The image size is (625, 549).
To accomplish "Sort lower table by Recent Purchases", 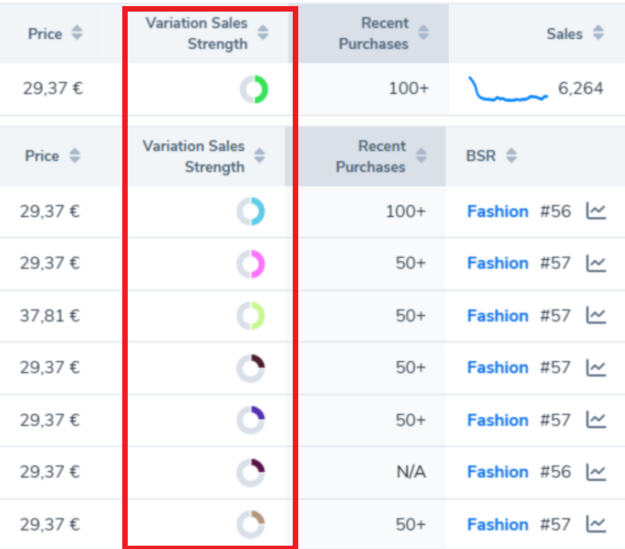I will [x=420, y=156].
